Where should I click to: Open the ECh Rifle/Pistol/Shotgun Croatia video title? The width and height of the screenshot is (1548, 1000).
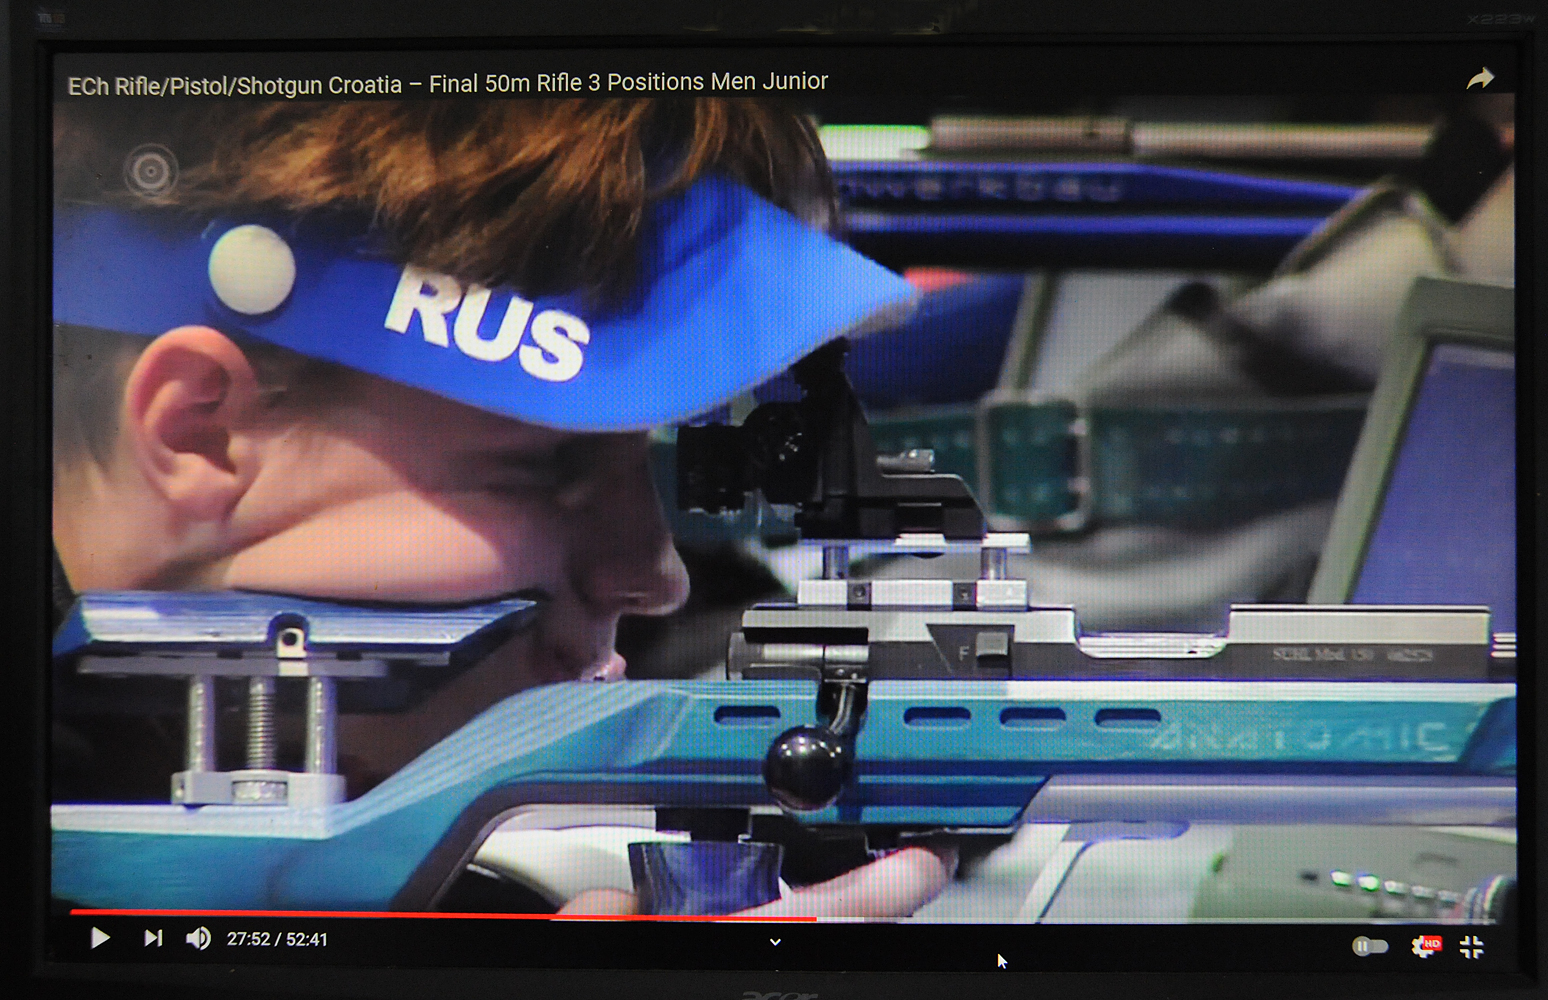click(x=447, y=84)
